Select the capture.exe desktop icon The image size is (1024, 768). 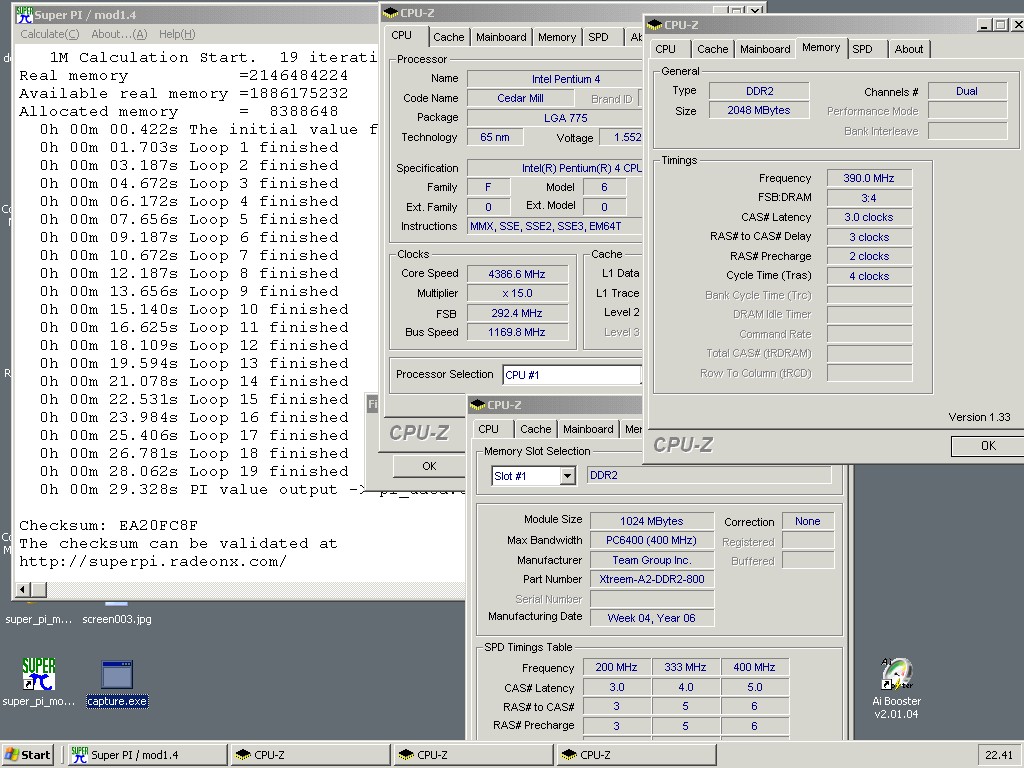118,675
